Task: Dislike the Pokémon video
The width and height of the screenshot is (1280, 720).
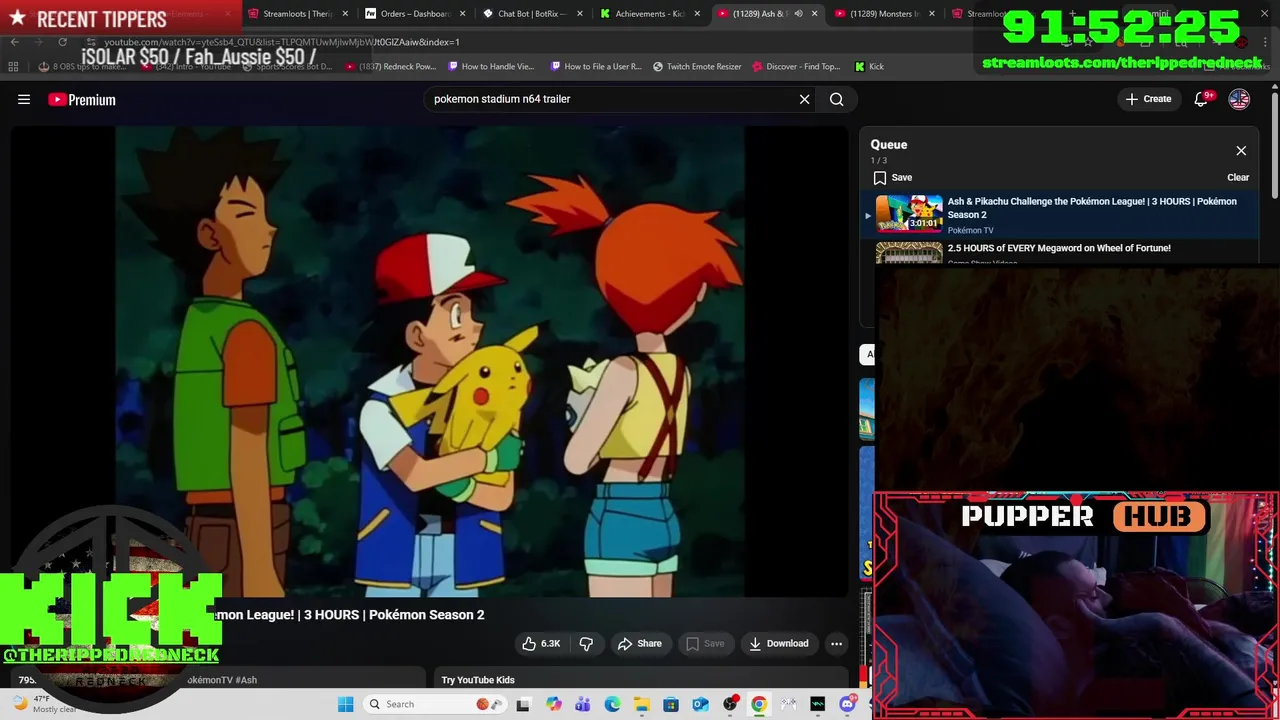Action: pyautogui.click(x=586, y=644)
